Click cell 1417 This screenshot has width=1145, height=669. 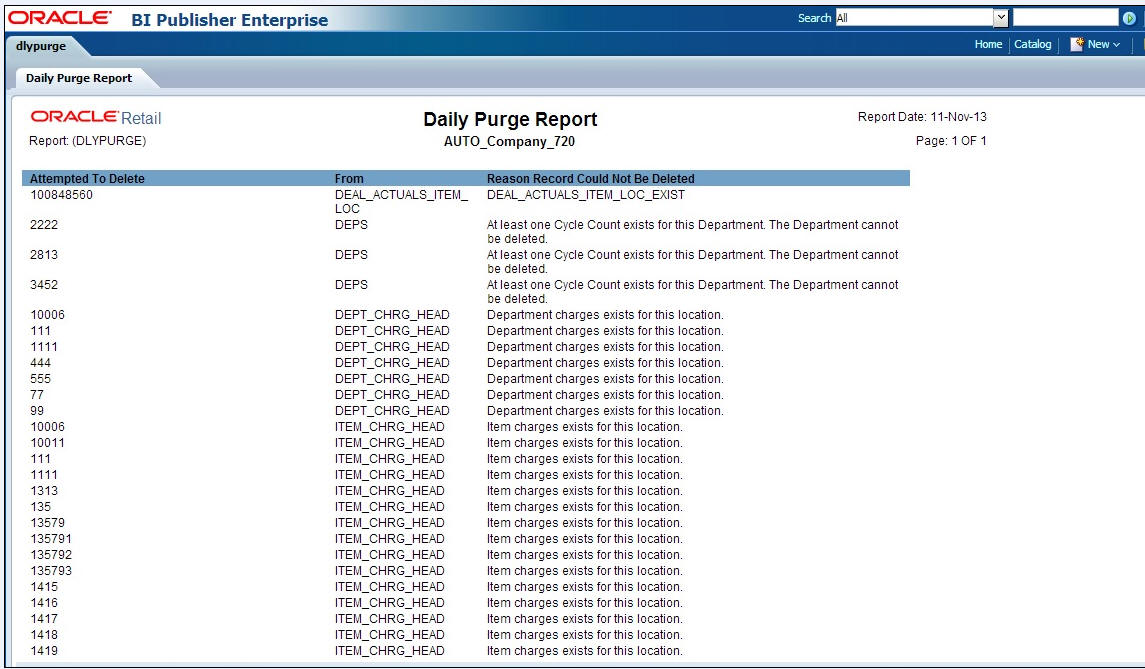tap(44, 619)
